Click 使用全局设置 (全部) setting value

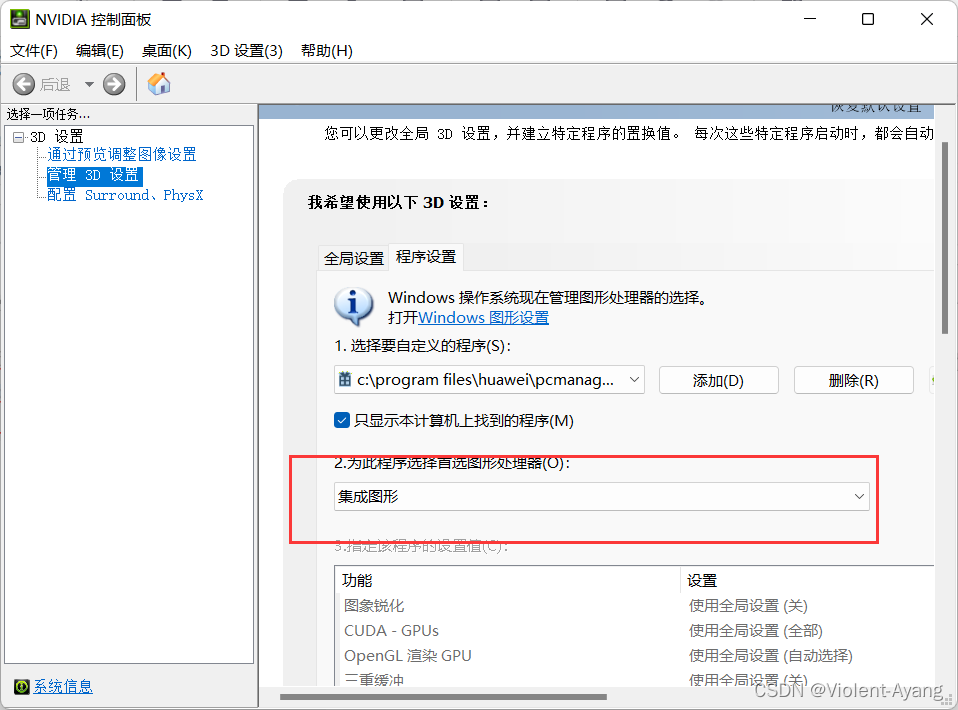756,631
